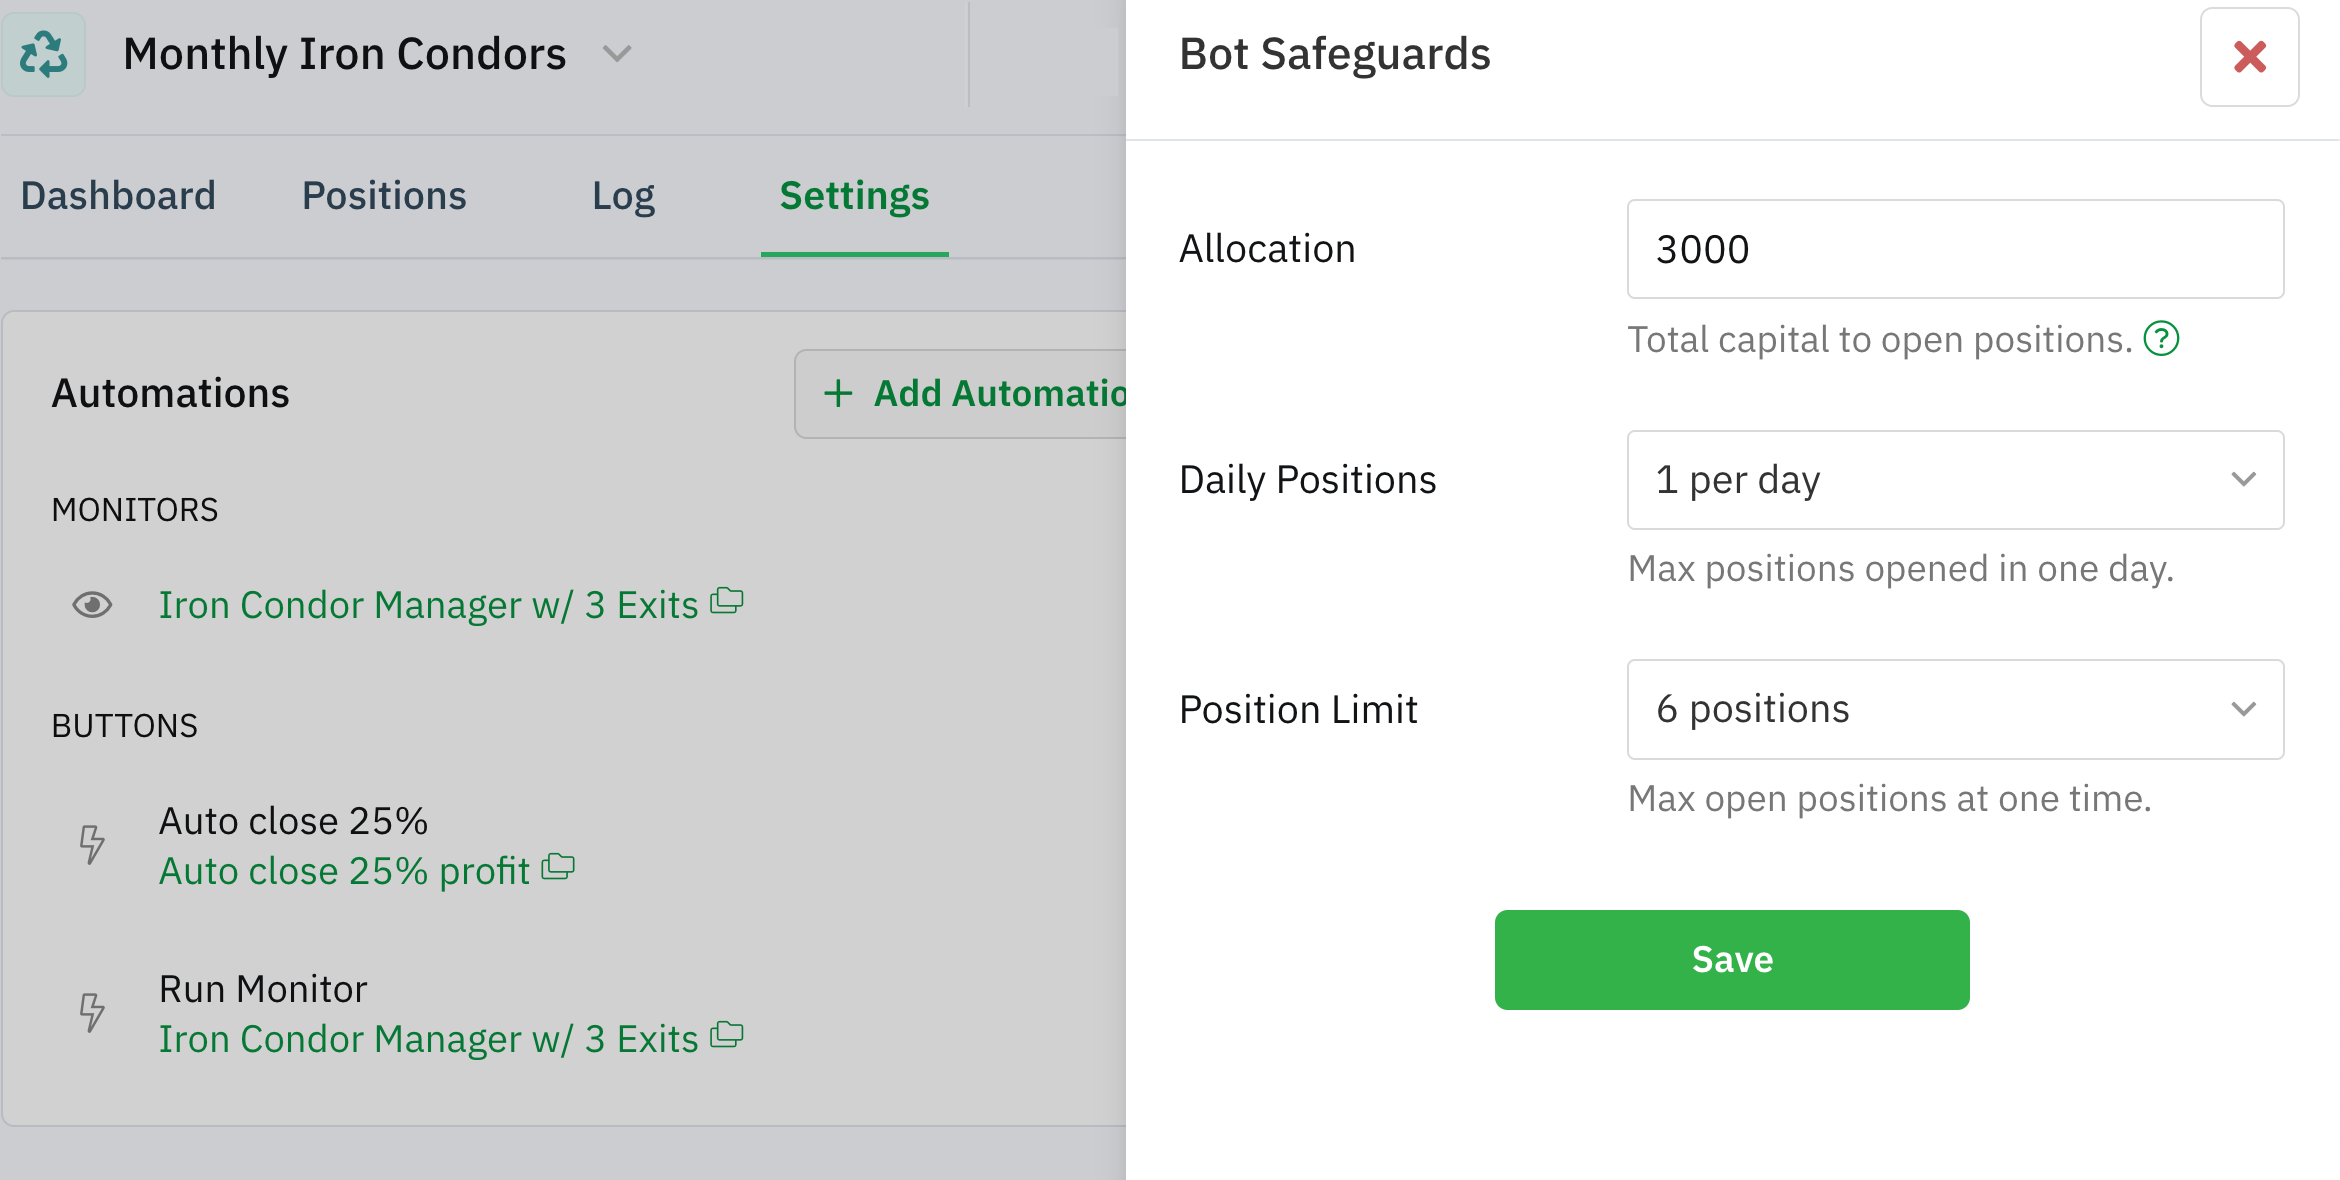The height and width of the screenshot is (1180, 2340).
Task: Switch to the Dashboard tab
Action: point(117,196)
